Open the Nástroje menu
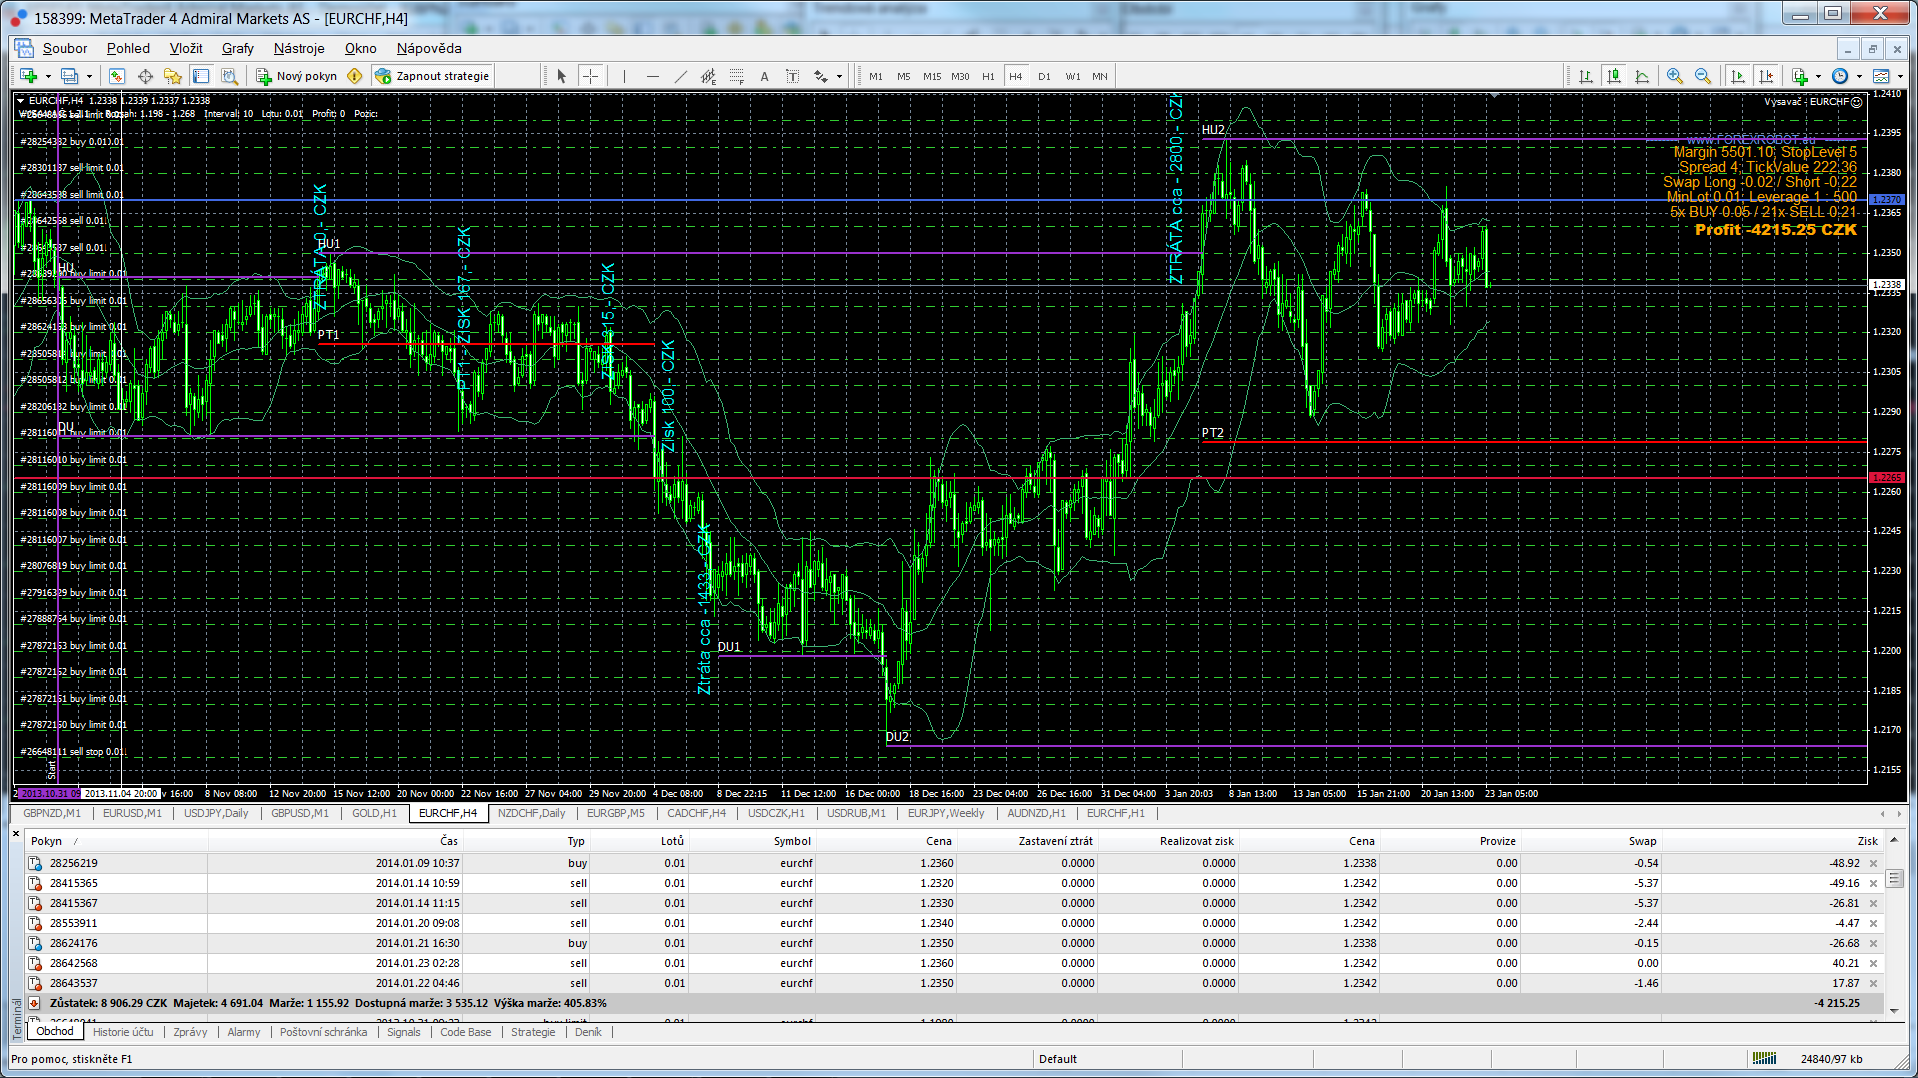The height and width of the screenshot is (1078, 1918). (x=299, y=48)
